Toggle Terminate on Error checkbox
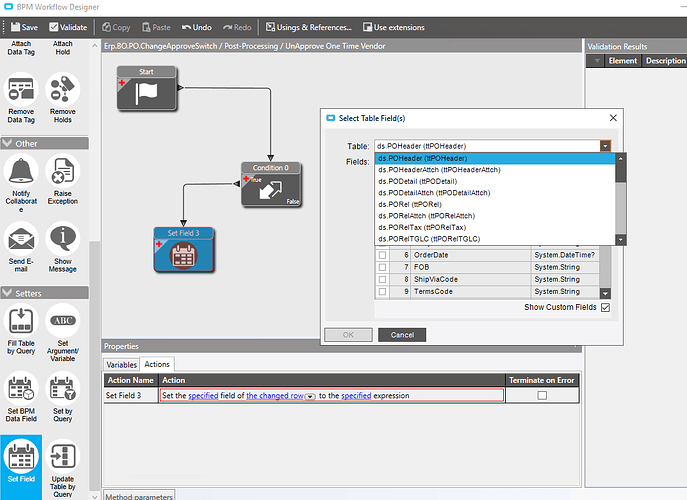Image resolution: width=687 pixels, height=500 pixels. [x=542, y=395]
